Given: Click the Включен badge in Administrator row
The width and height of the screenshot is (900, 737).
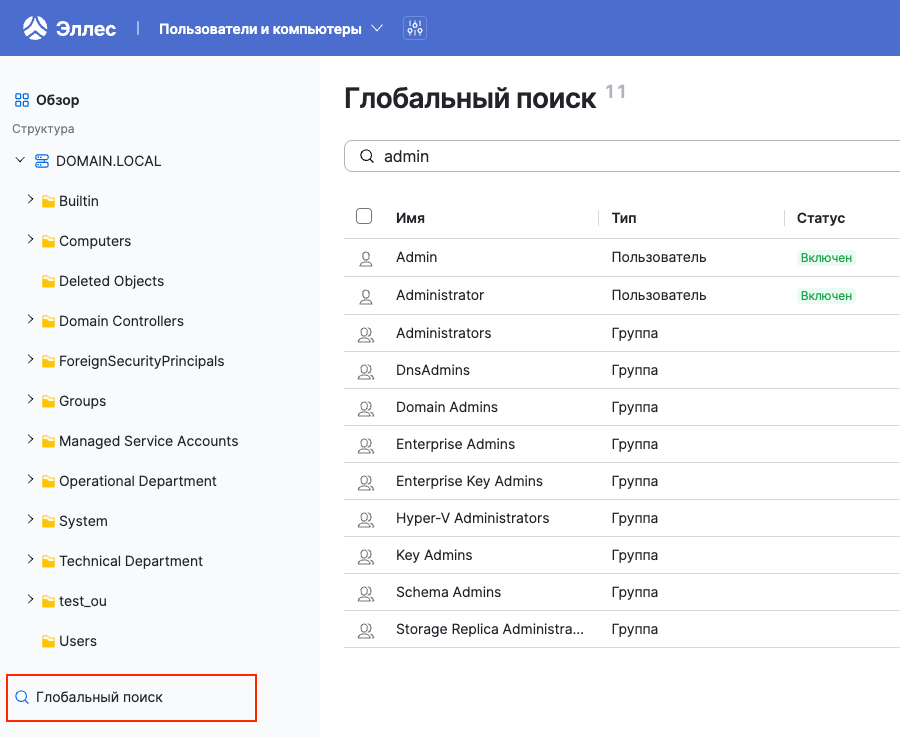Looking at the screenshot, I should (826, 296).
